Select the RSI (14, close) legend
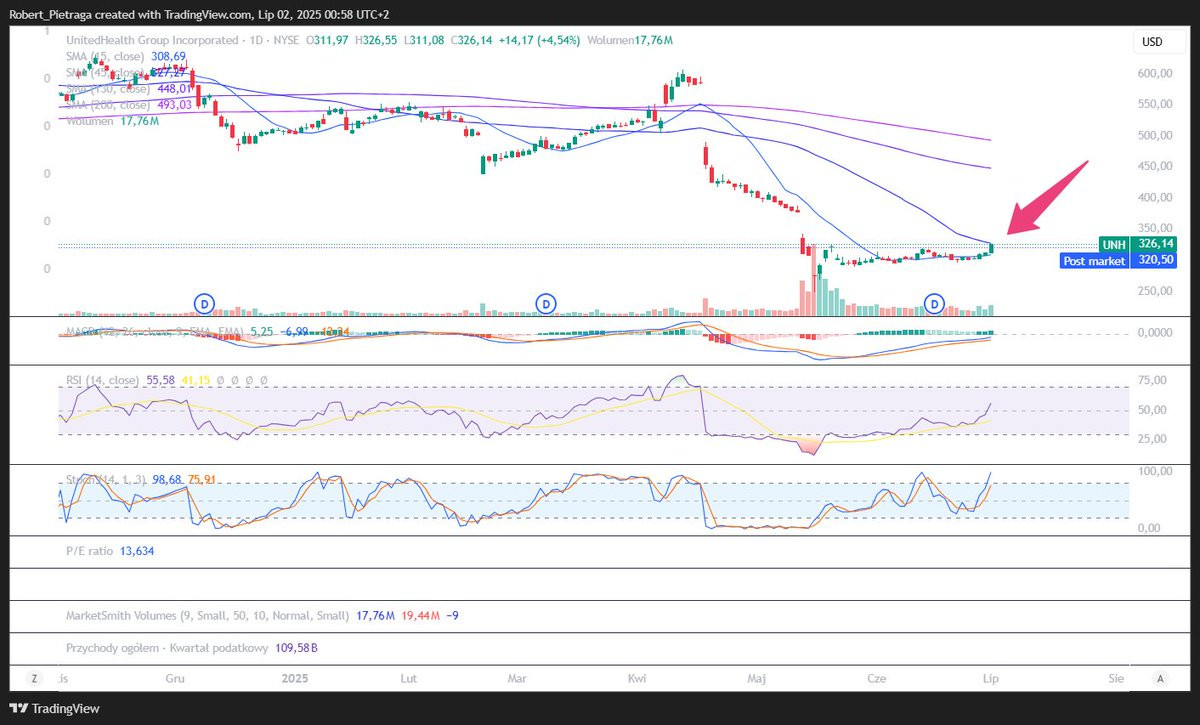Screen dimensions: 1200x725 [x=102, y=381]
